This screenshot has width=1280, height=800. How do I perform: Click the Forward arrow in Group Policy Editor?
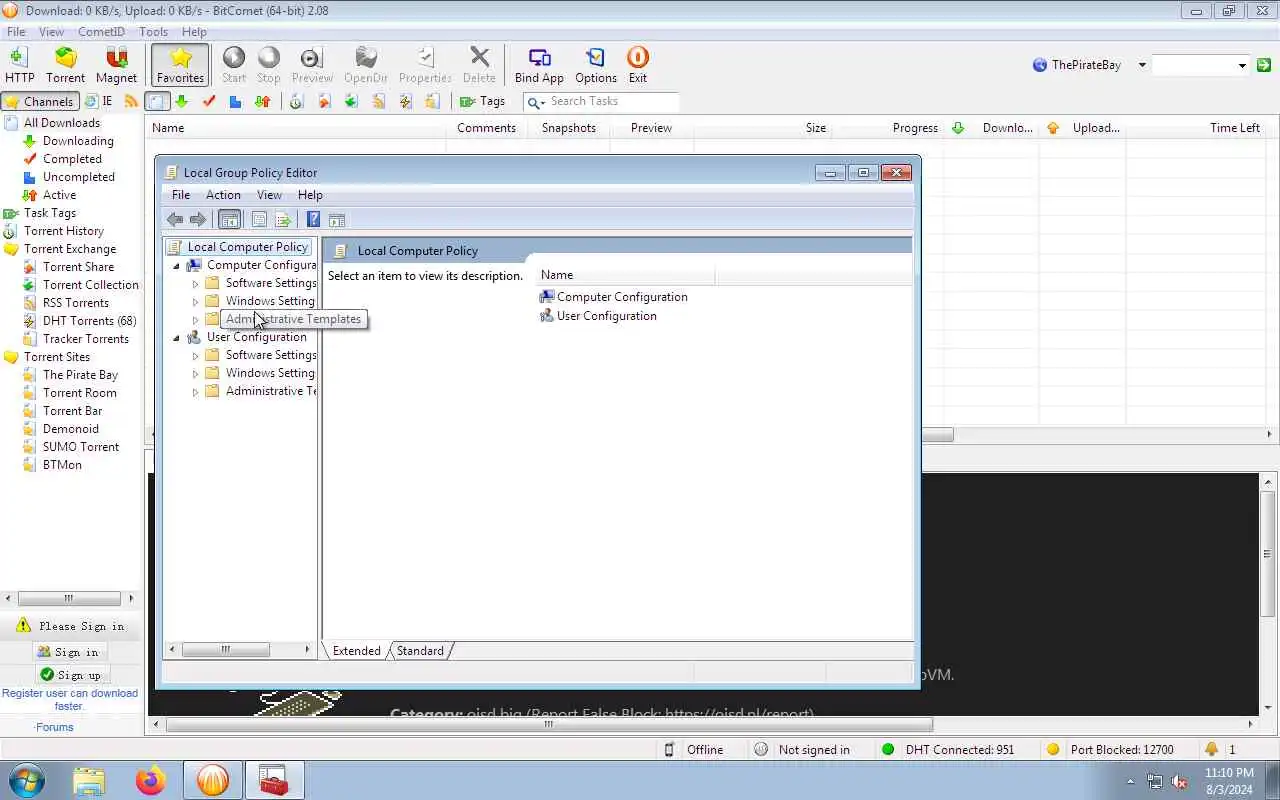tap(198, 220)
